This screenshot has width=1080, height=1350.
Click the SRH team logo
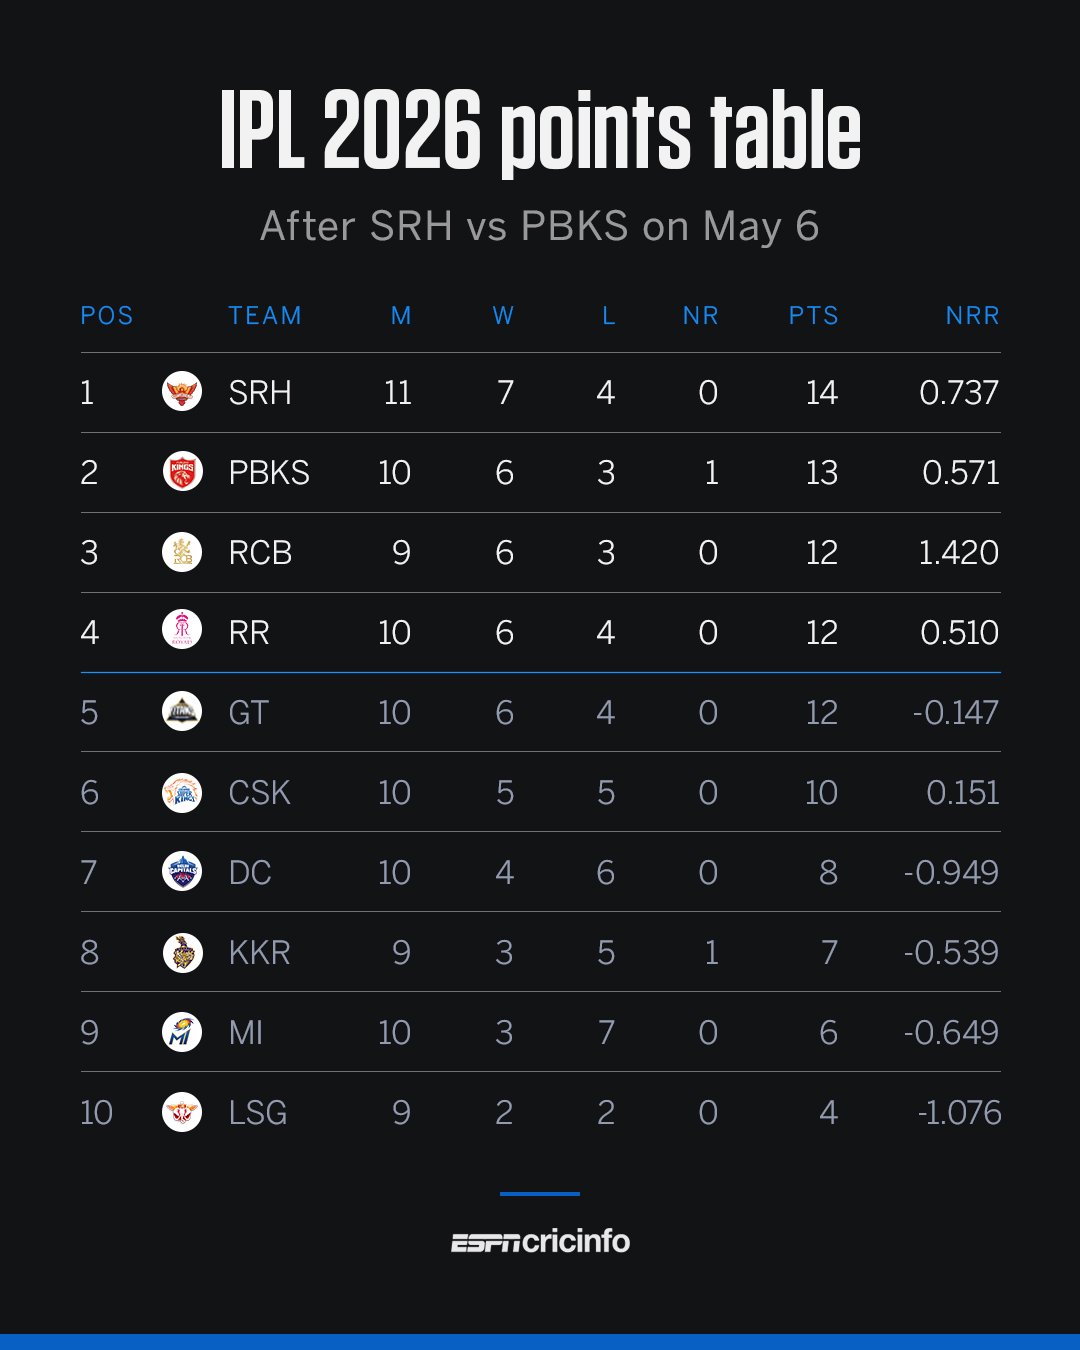(182, 392)
